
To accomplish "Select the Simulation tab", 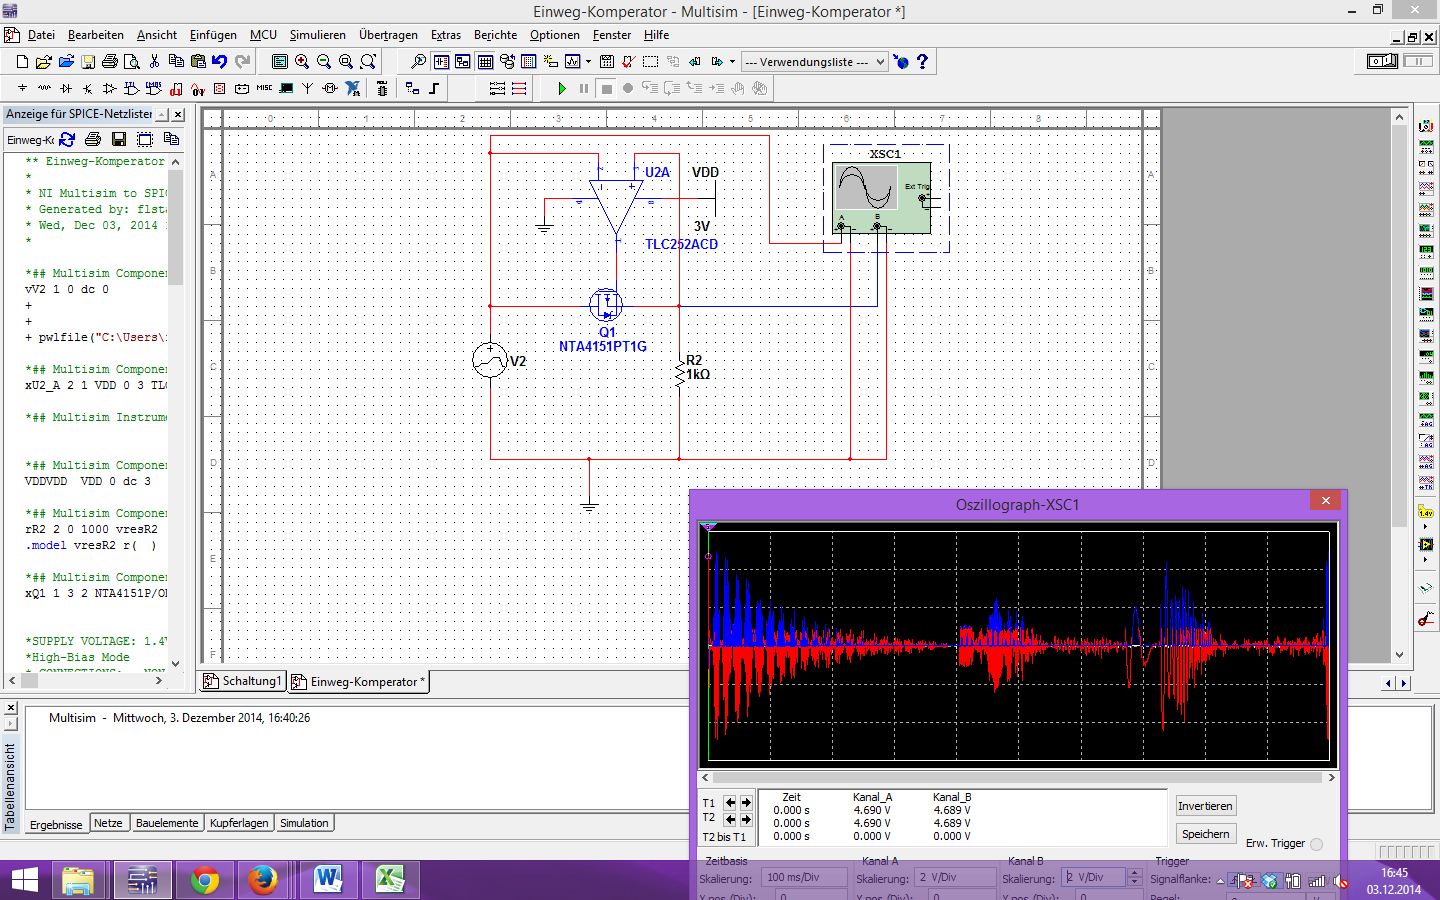I will coord(304,823).
